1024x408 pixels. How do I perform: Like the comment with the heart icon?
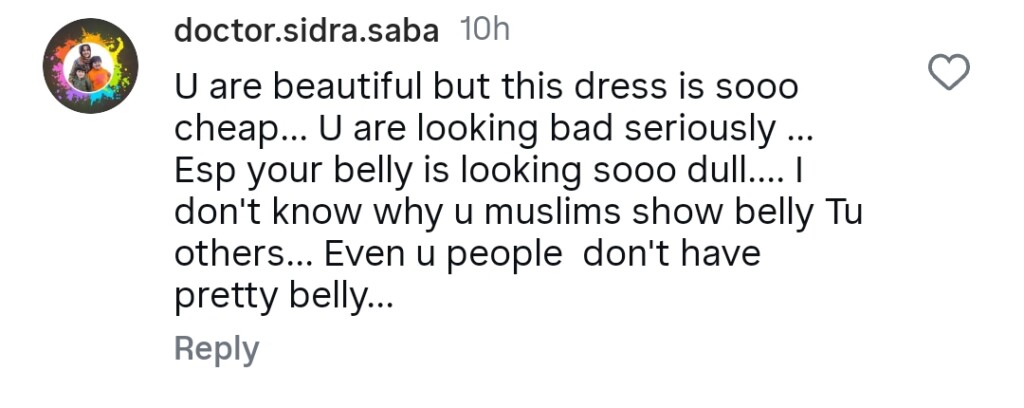click(949, 73)
